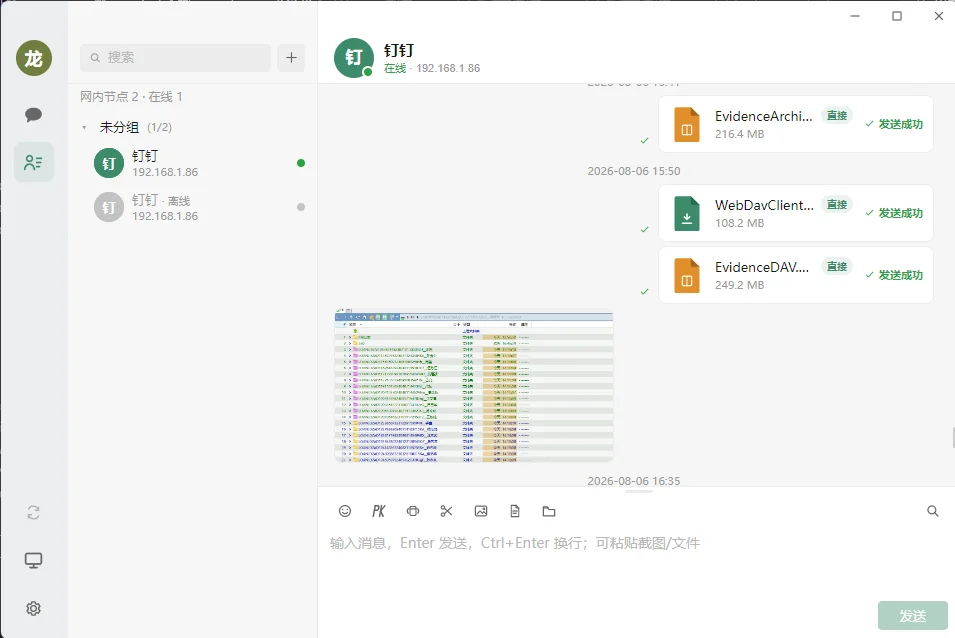Viewport: 955px width, 638px height.
Task: Click the 2026-08-06 16:35 timestamp
Action: [x=634, y=481]
